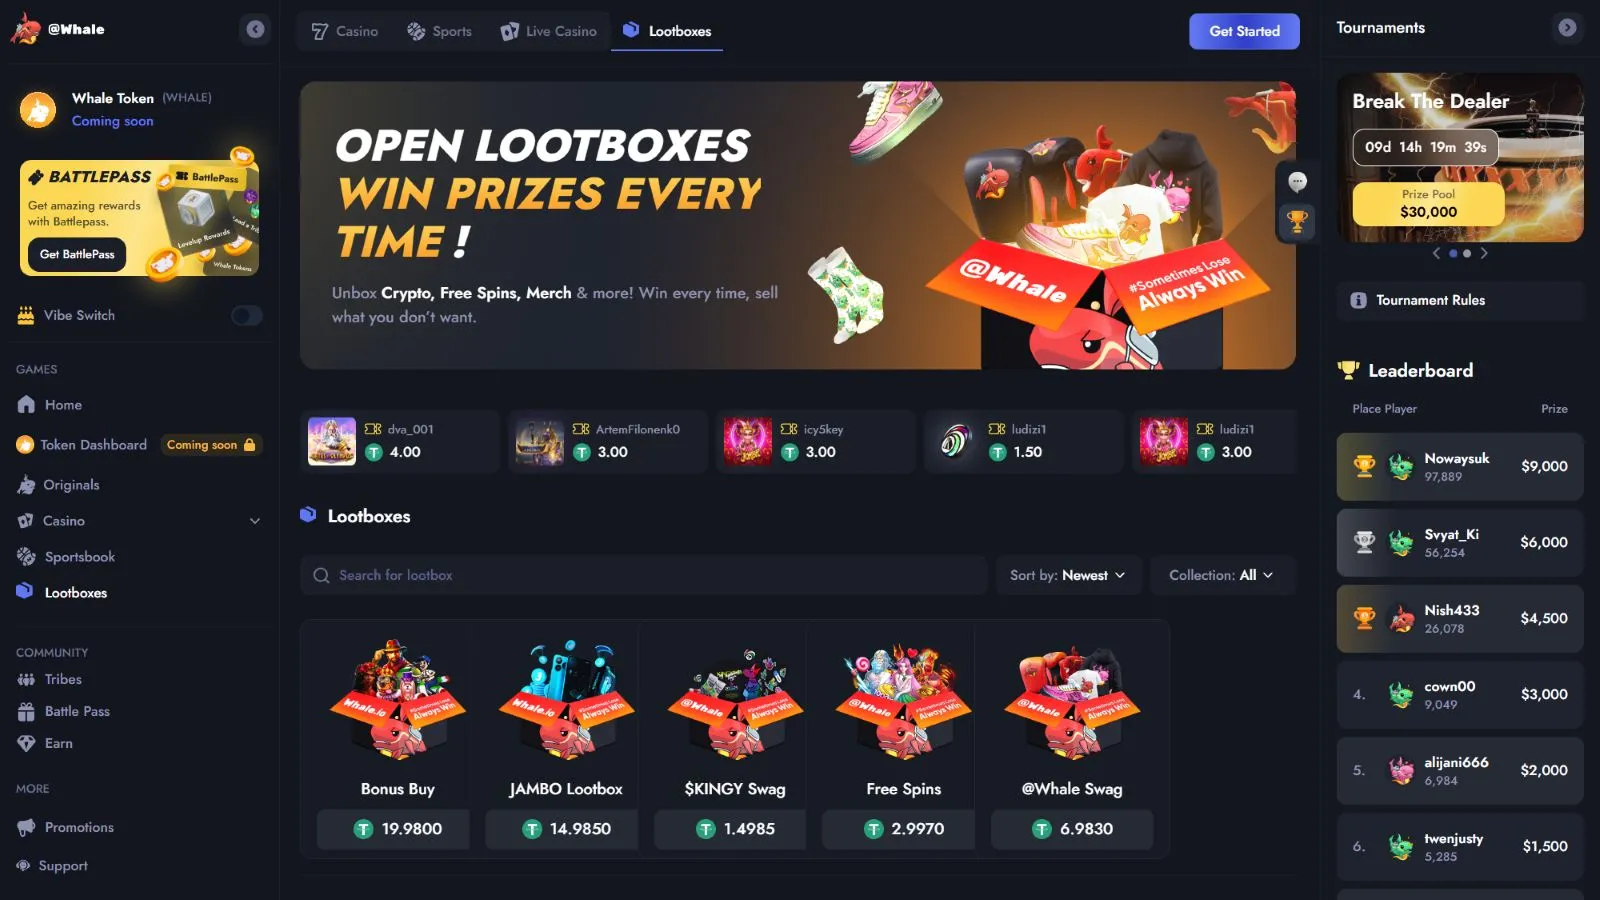Open Tournament Rules

1460,300
